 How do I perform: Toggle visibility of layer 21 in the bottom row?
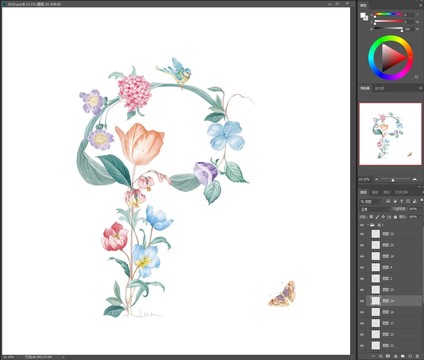point(362,345)
